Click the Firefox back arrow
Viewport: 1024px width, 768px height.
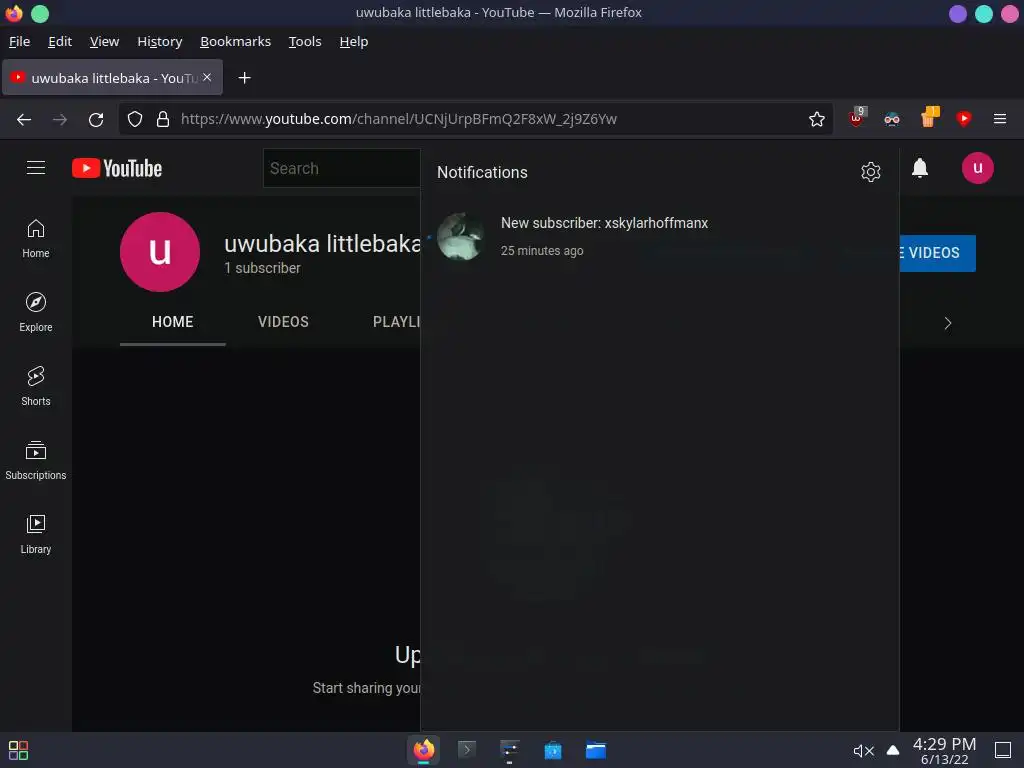pyautogui.click(x=24, y=120)
